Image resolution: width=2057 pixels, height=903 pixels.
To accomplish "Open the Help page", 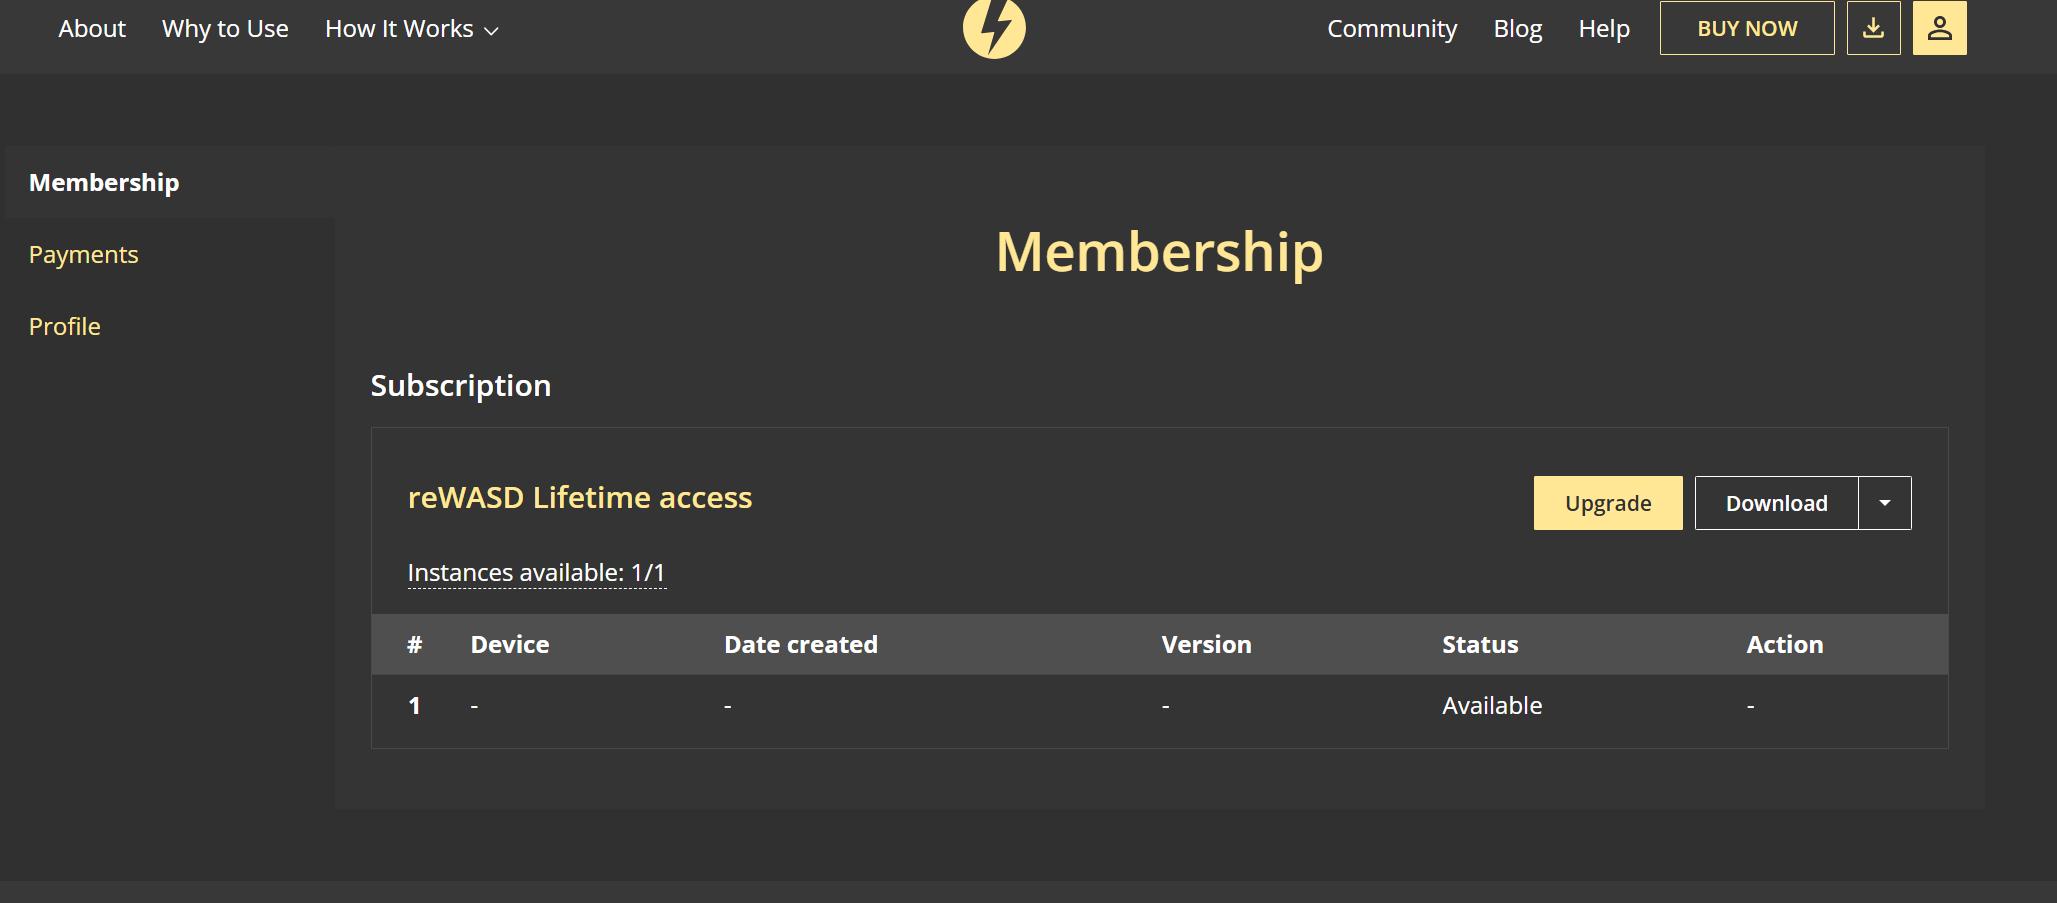I will click(x=1604, y=29).
